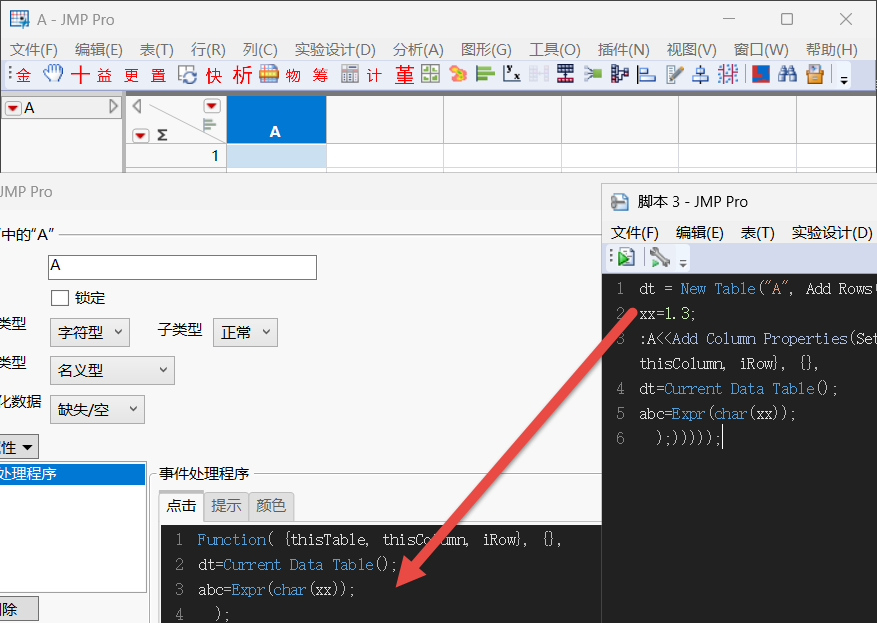Open 插件(N) menu

tap(623, 50)
